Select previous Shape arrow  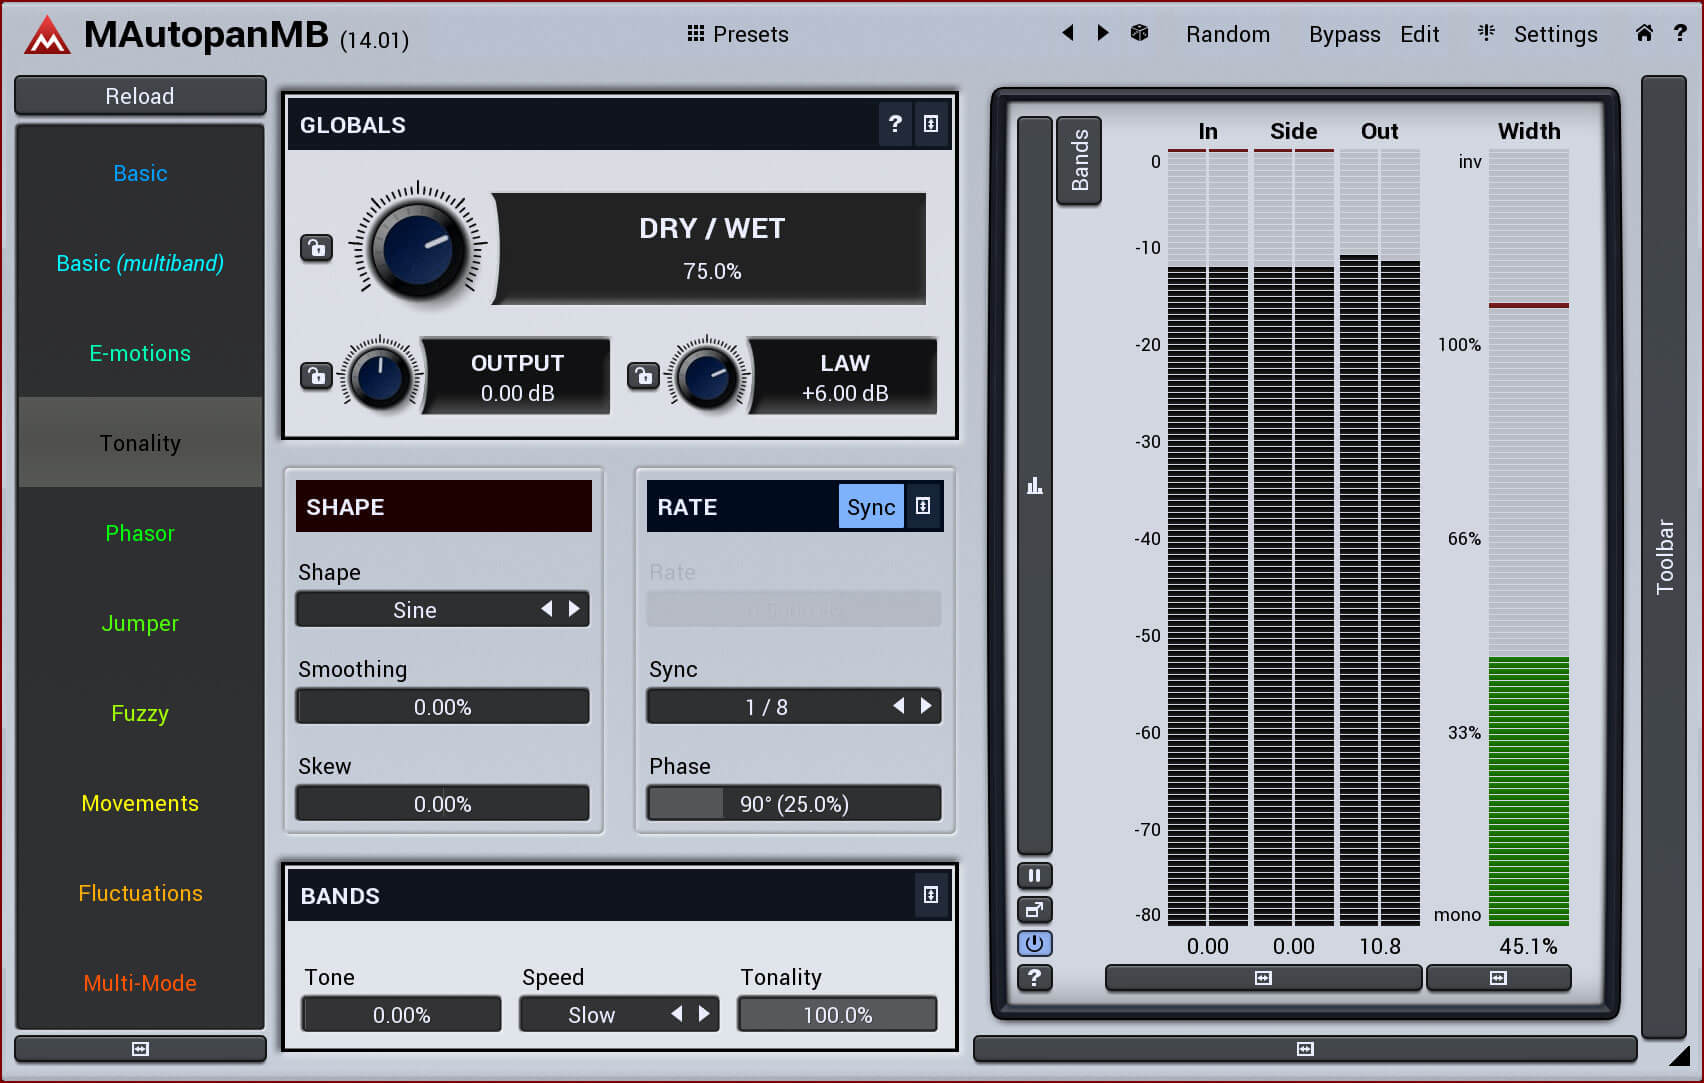pyautogui.click(x=547, y=608)
